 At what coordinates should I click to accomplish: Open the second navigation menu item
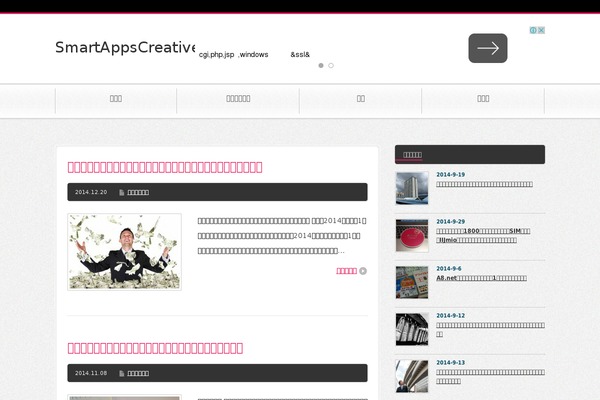point(238,99)
